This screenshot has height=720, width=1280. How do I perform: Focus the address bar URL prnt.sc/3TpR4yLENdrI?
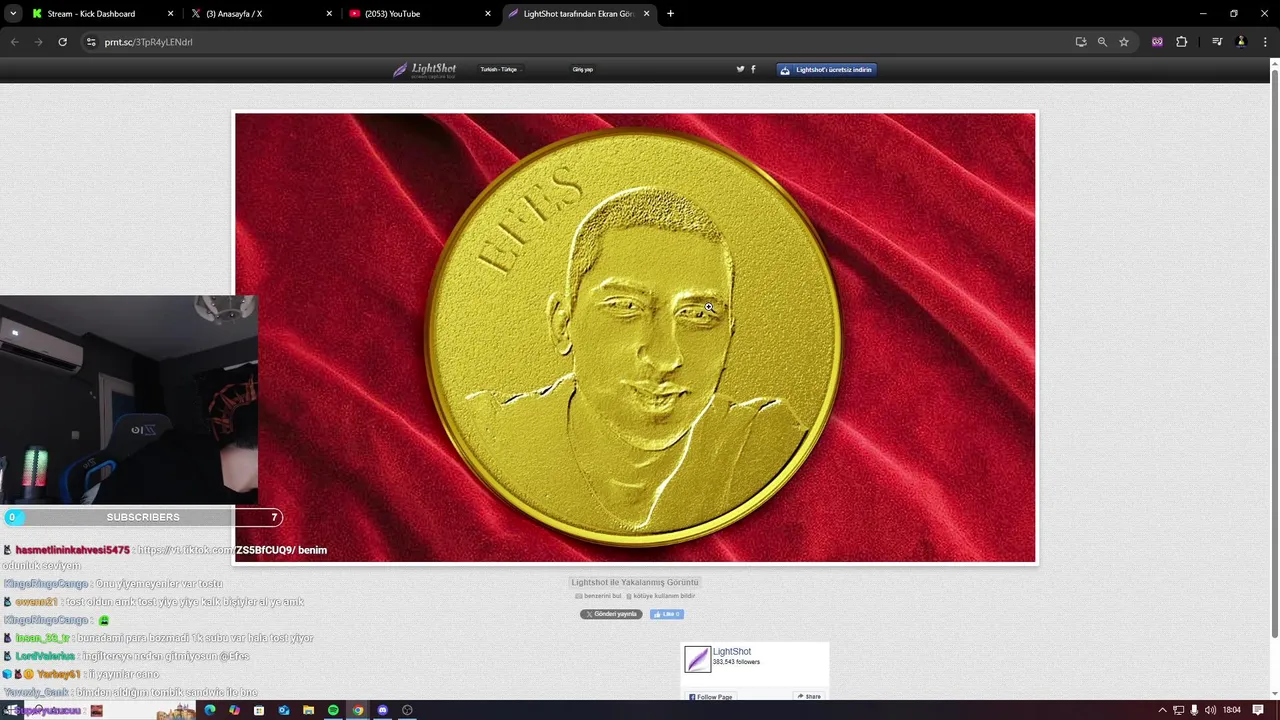click(148, 42)
